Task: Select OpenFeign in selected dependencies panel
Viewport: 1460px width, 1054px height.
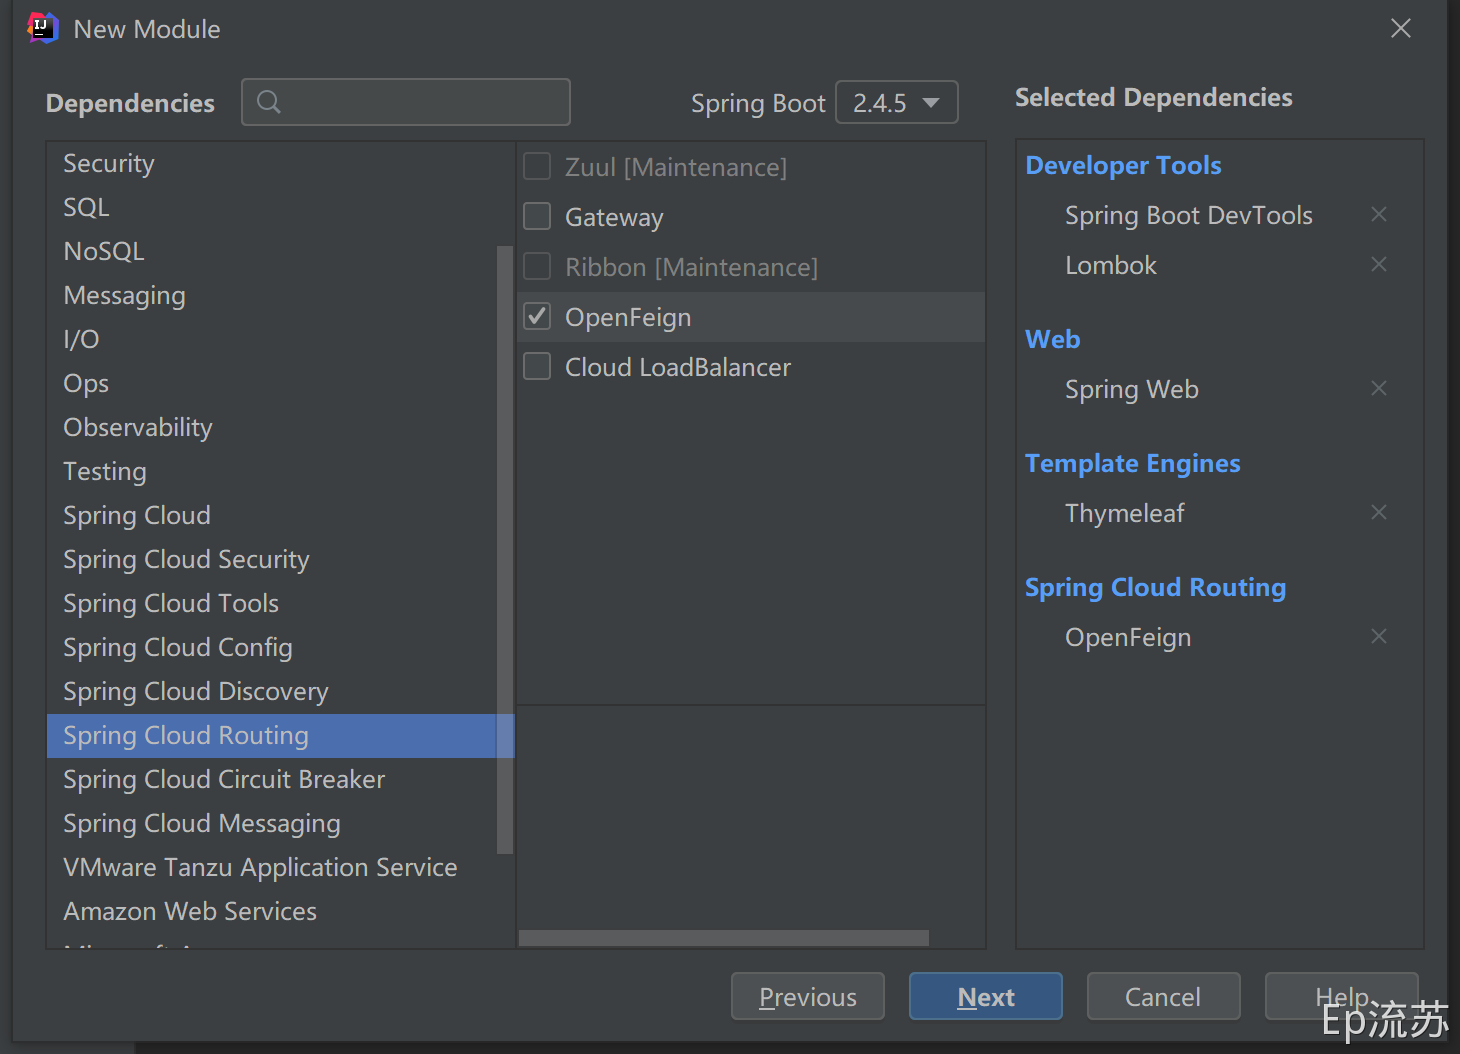Action: [1128, 637]
